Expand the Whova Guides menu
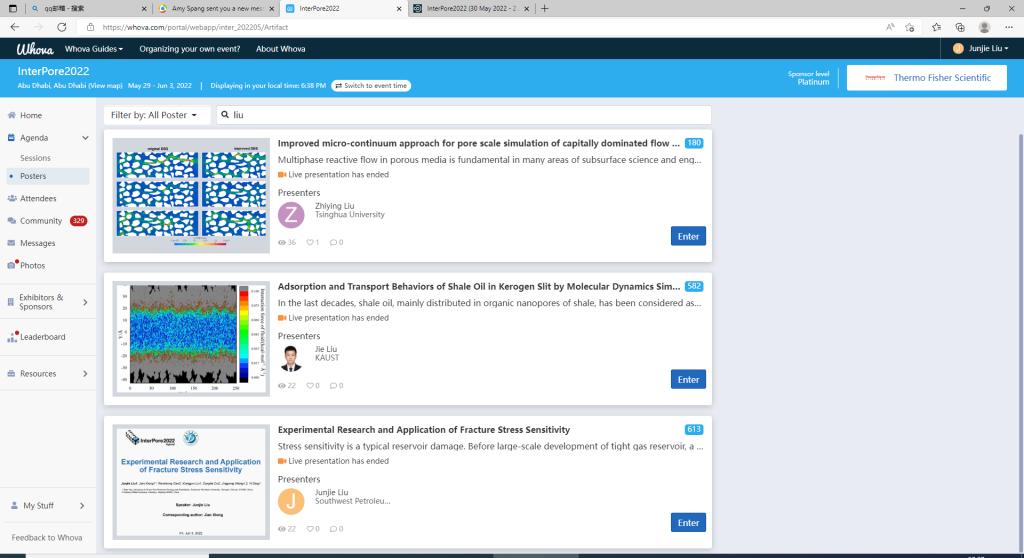Screen dimensions: 1024x558 (94, 48)
